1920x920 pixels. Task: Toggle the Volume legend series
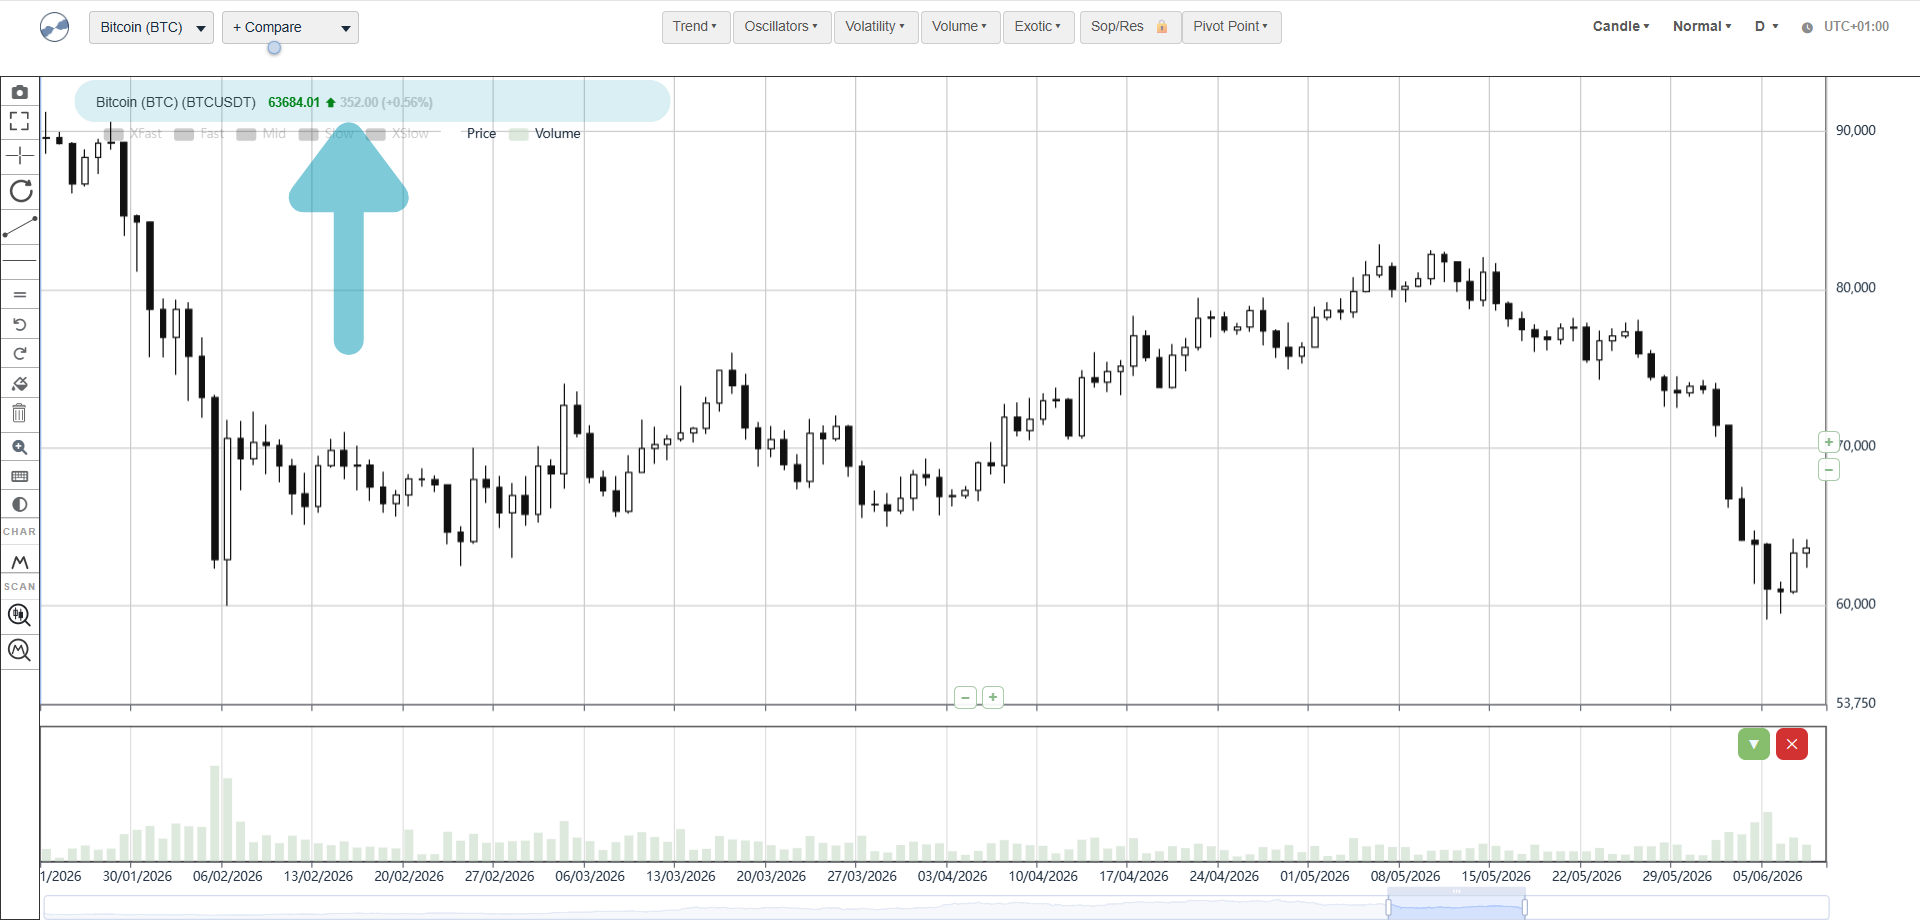pos(545,134)
